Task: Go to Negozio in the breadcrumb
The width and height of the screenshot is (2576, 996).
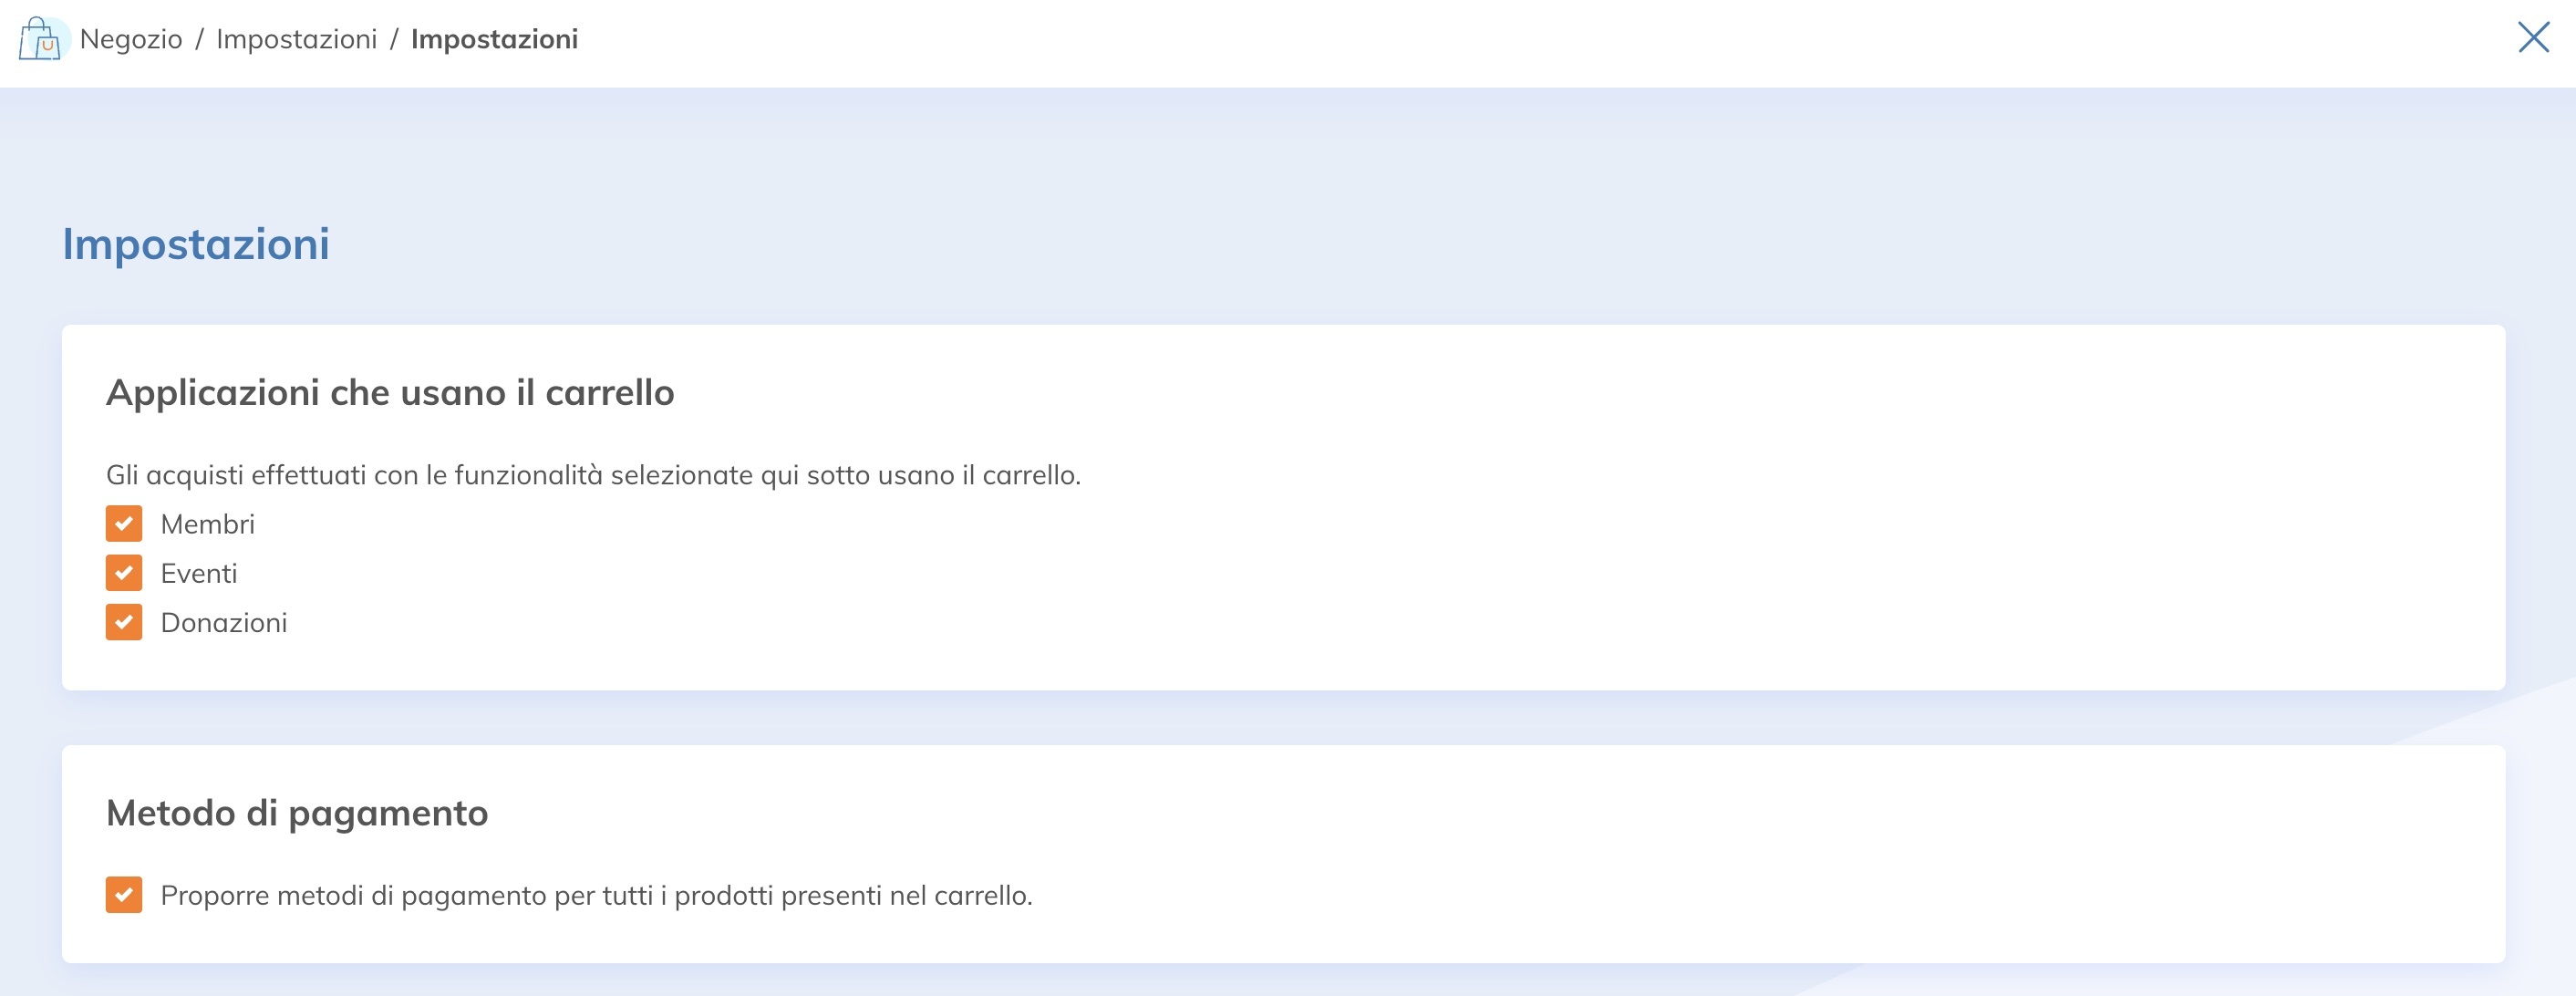Action: click(x=131, y=39)
